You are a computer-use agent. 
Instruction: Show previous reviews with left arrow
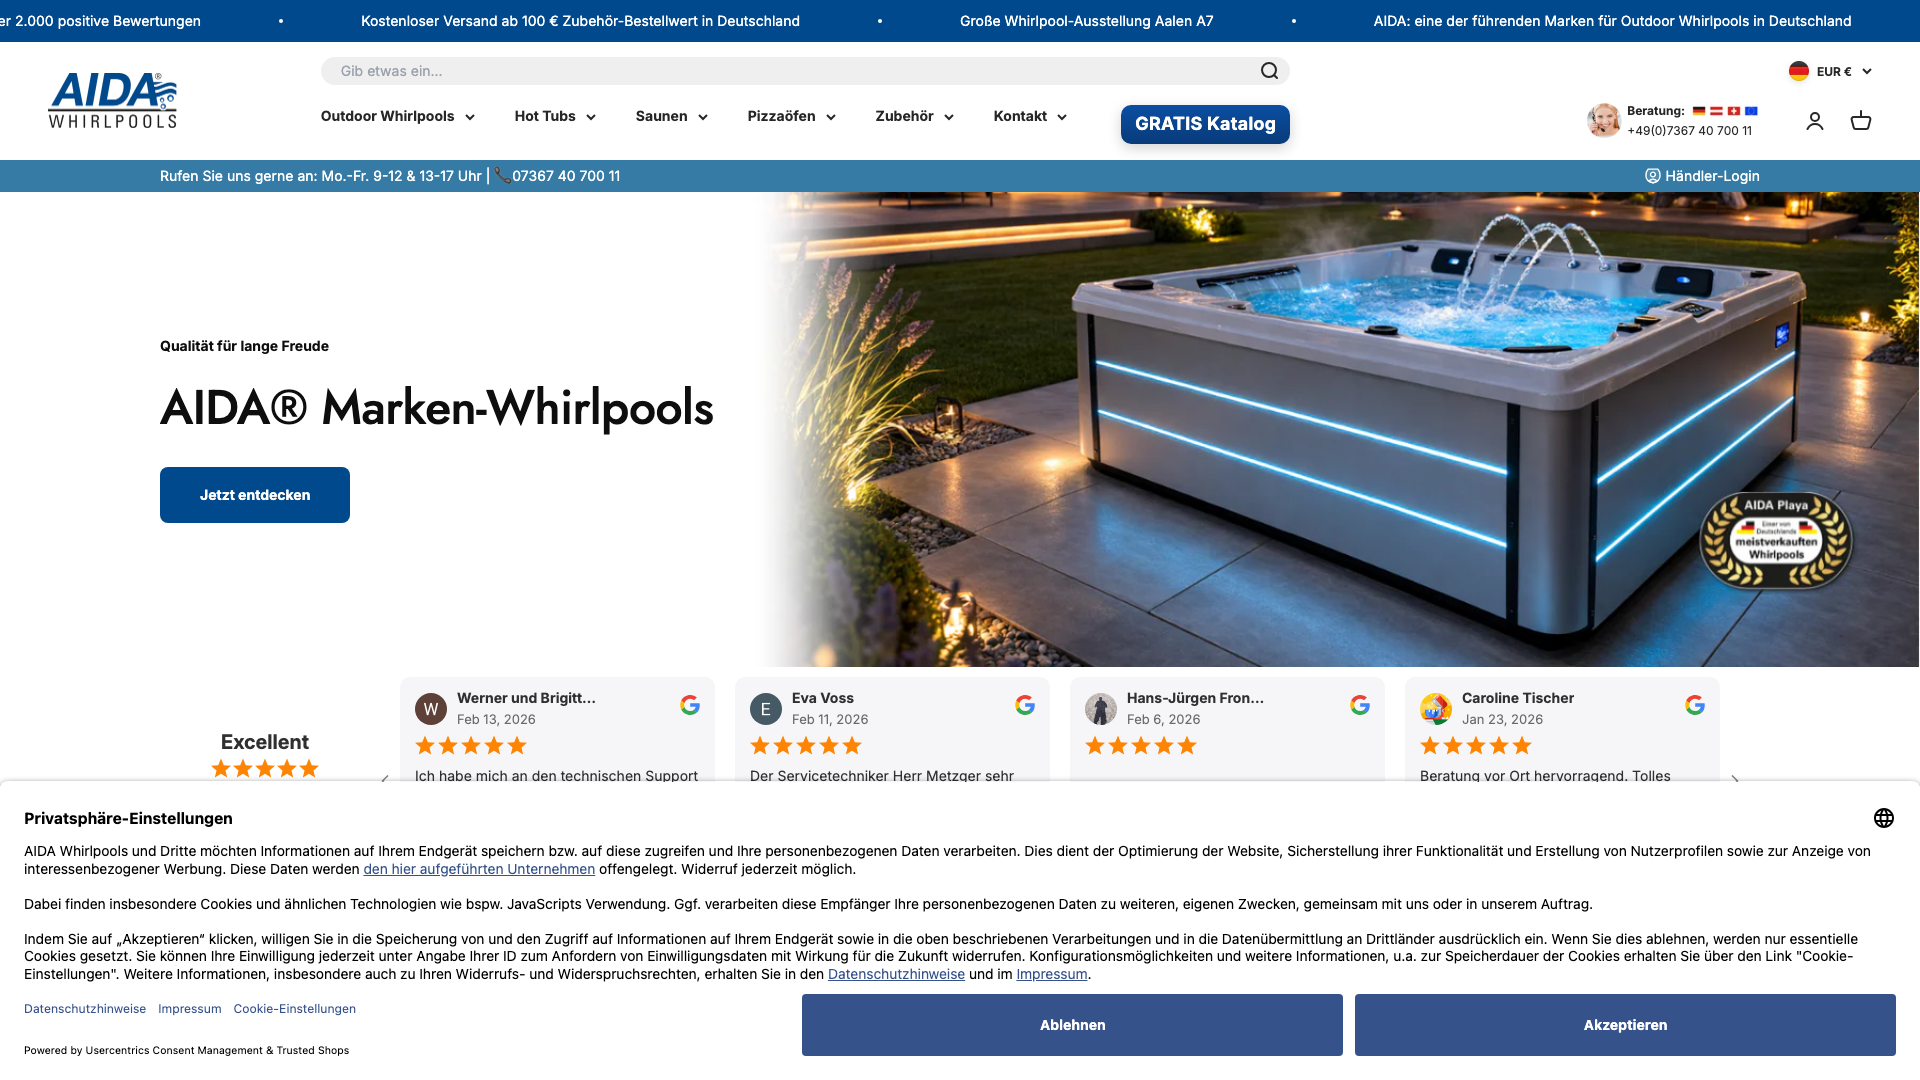[x=385, y=779]
